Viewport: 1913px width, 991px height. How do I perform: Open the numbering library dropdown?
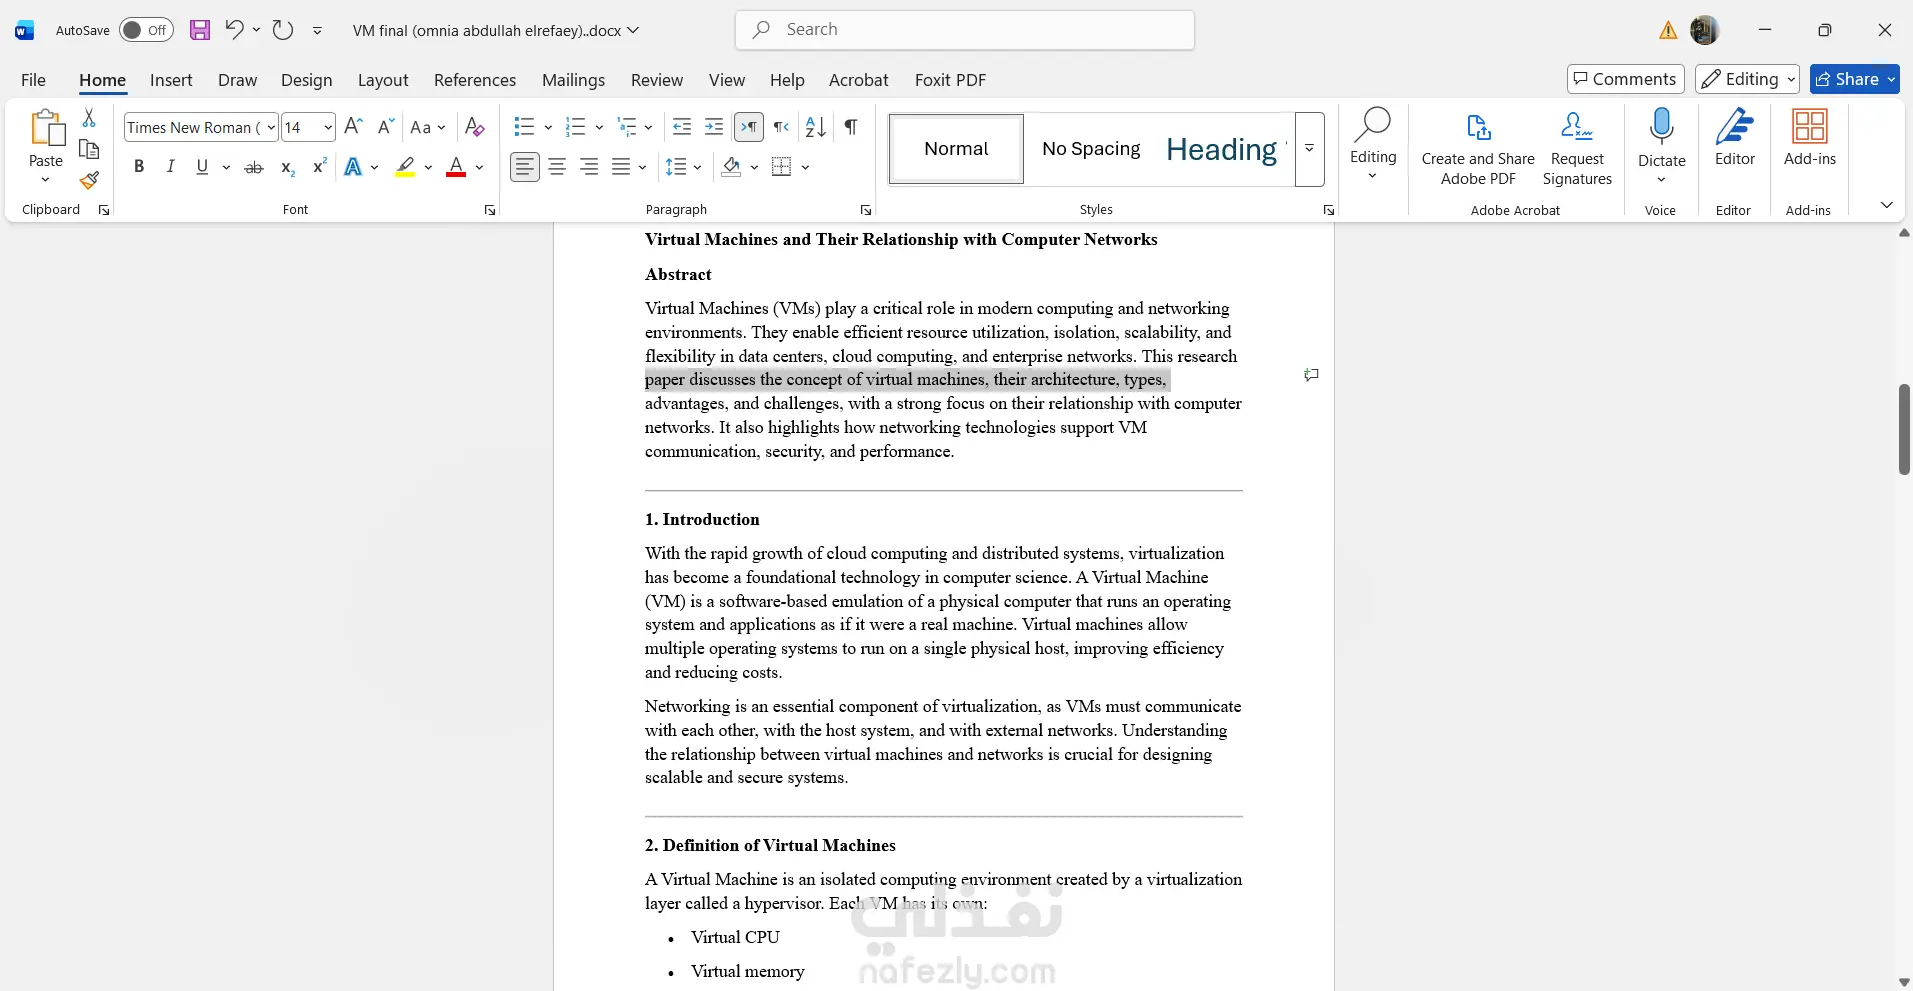(599, 127)
